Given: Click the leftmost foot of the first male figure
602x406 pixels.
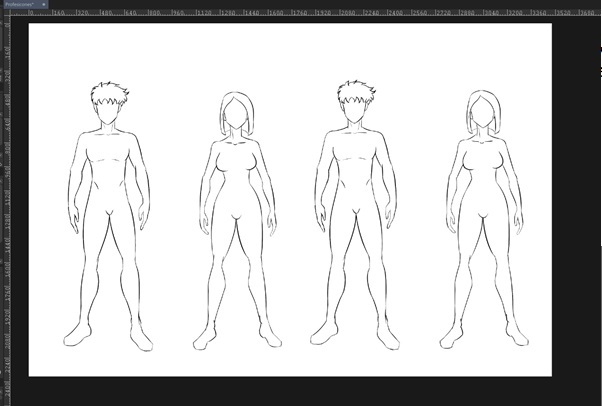Looking at the screenshot, I should click(76, 334).
